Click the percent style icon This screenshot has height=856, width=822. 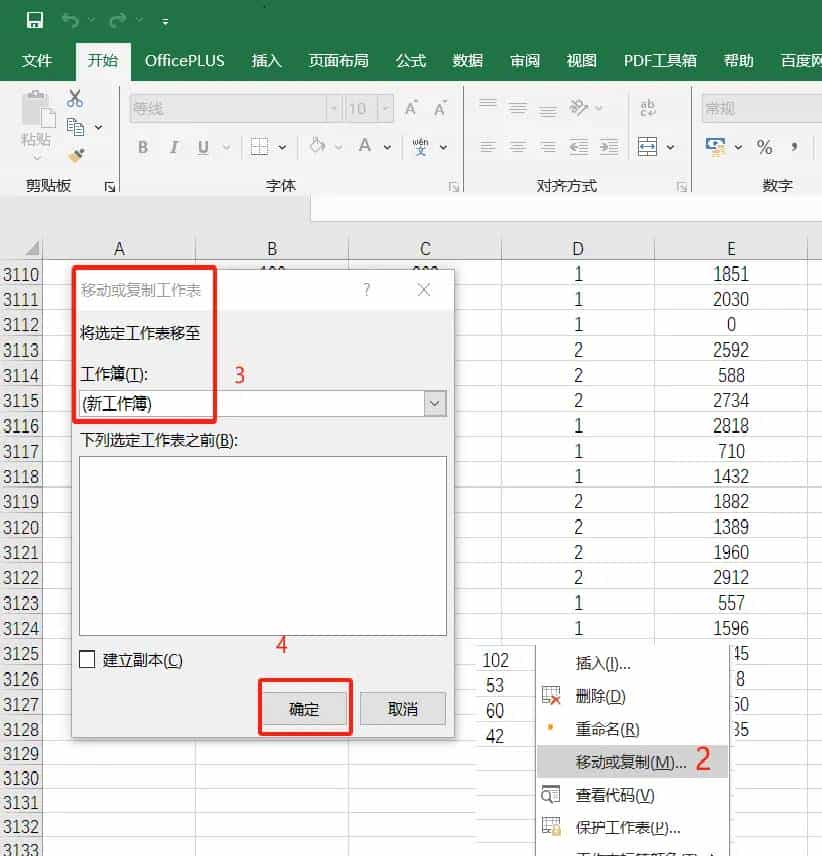tap(764, 147)
